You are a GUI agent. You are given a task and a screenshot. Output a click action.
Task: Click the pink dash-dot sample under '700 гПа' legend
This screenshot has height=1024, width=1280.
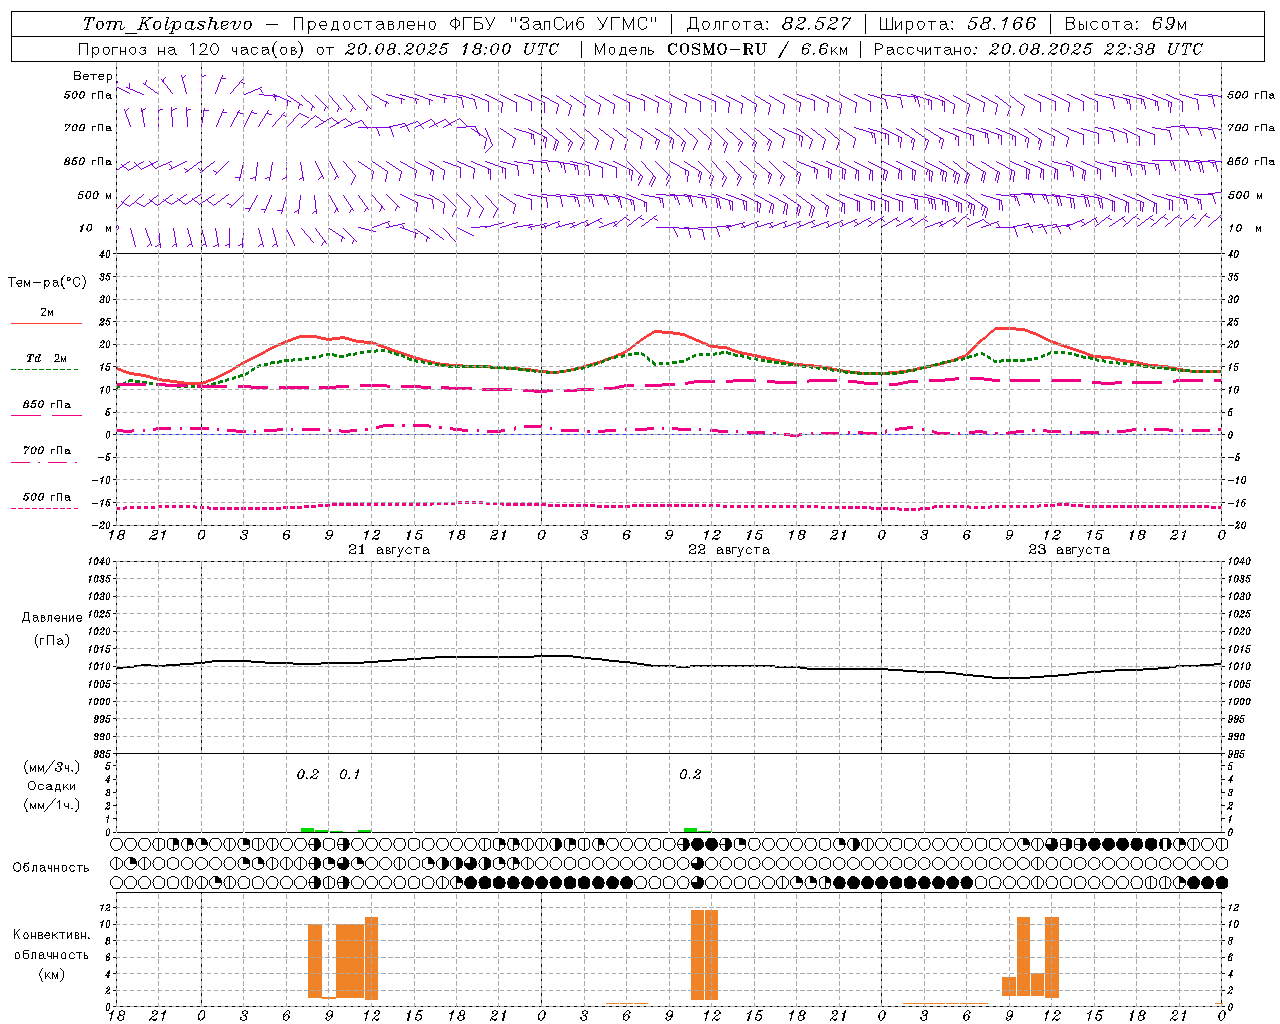(x=44, y=462)
